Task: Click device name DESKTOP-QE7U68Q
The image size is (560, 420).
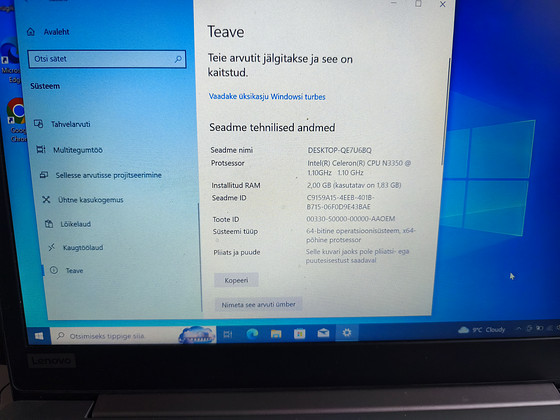Action: tap(340, 150)
